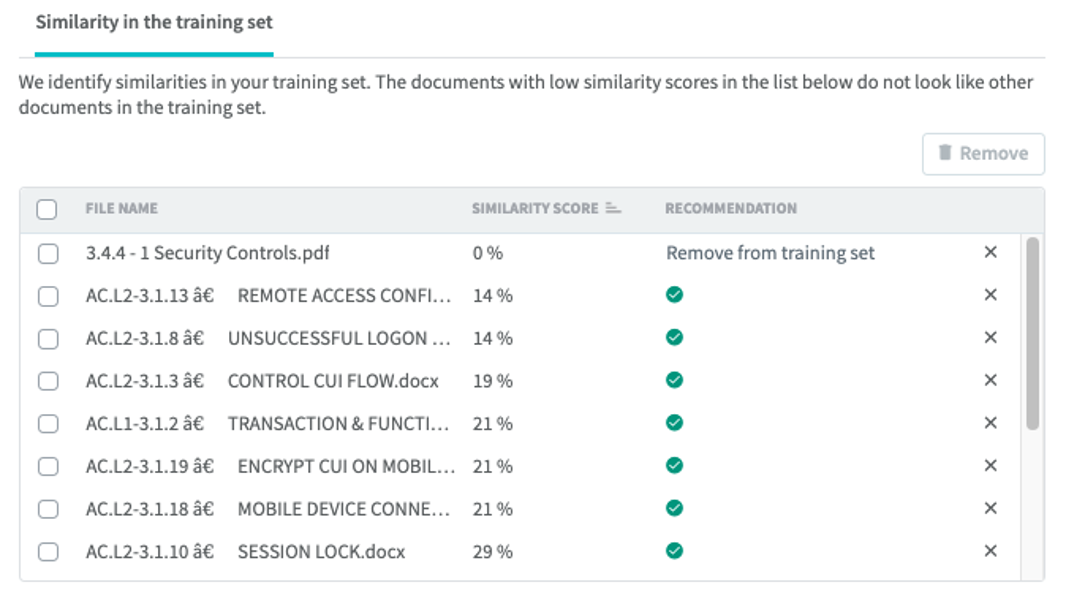Tick the checkbox for SESSION LOCK.docx
1066x594 pixels.
tap(47, 551)
